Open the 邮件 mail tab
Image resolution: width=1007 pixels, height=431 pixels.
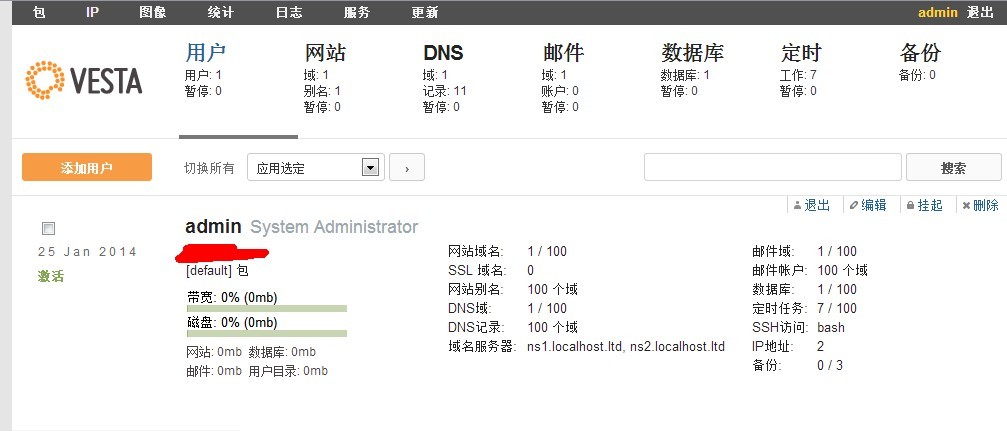pos(563,53)
